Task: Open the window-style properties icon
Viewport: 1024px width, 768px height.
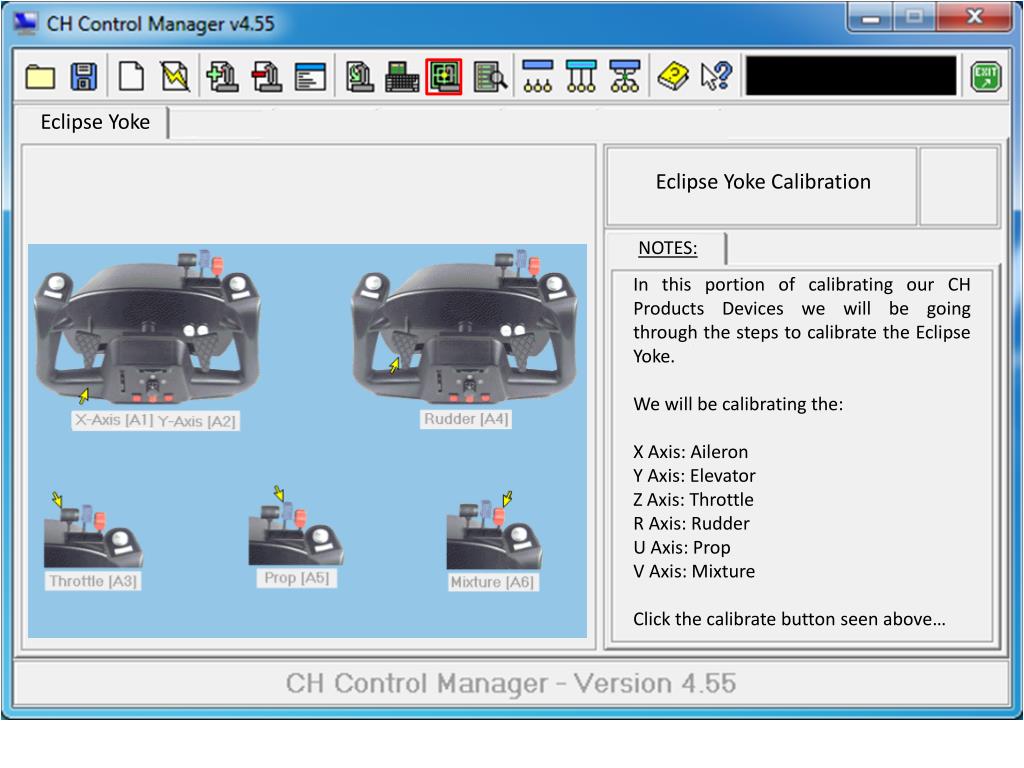Action: pos(310,77)
